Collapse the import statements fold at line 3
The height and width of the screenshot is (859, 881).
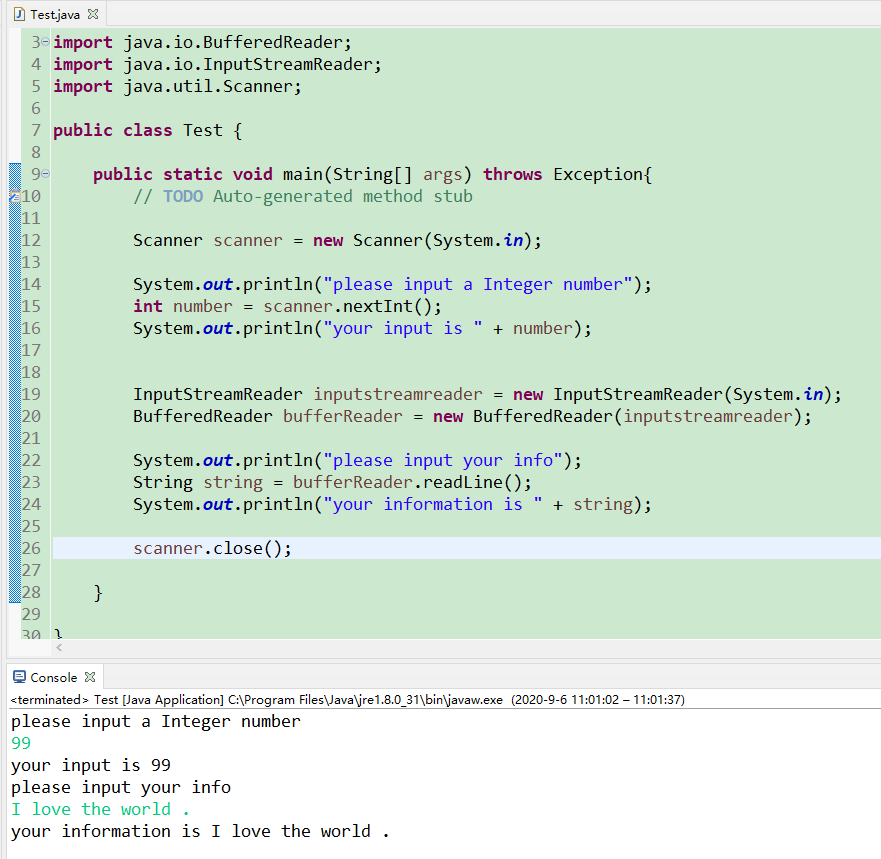point(47,42)
